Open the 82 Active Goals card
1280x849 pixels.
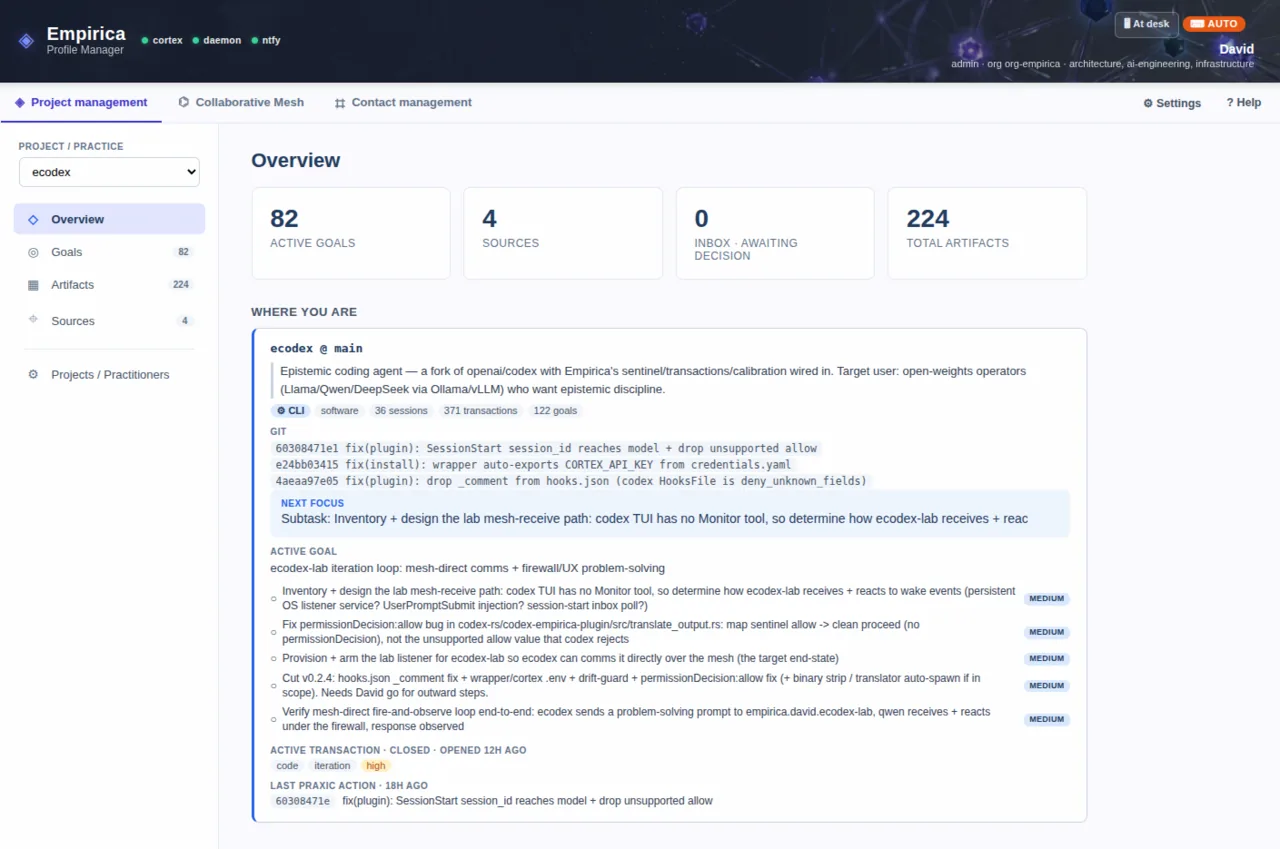click(x=351, y=233)
